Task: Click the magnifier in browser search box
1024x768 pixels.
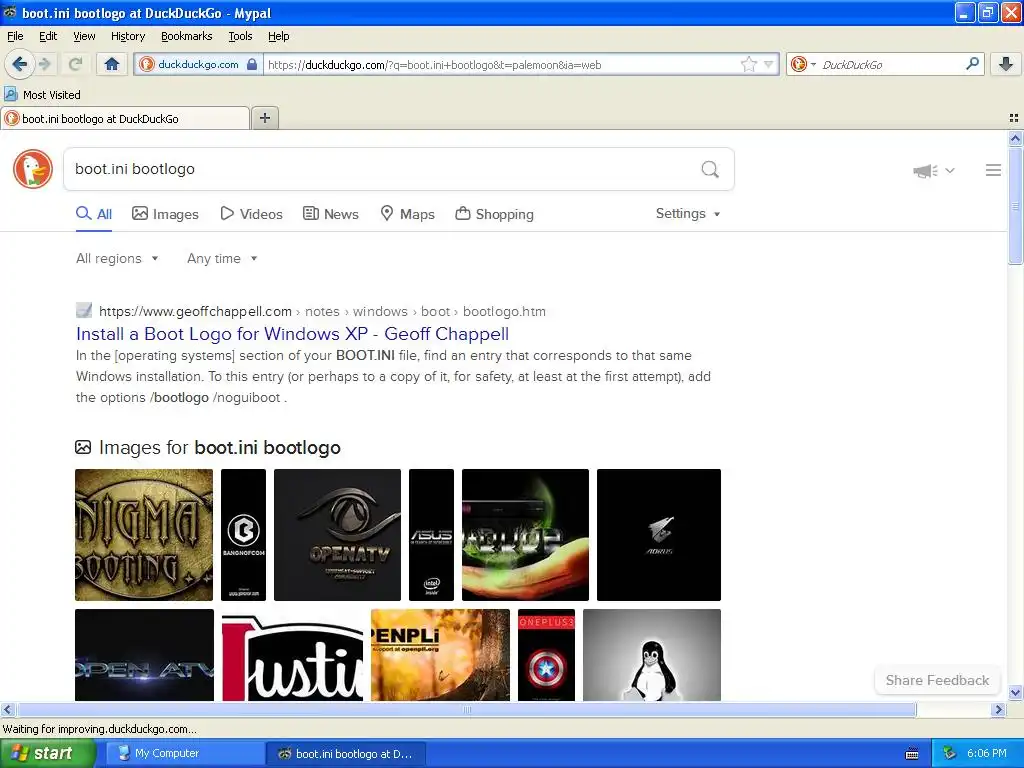Action: click(x=972, y=63)
